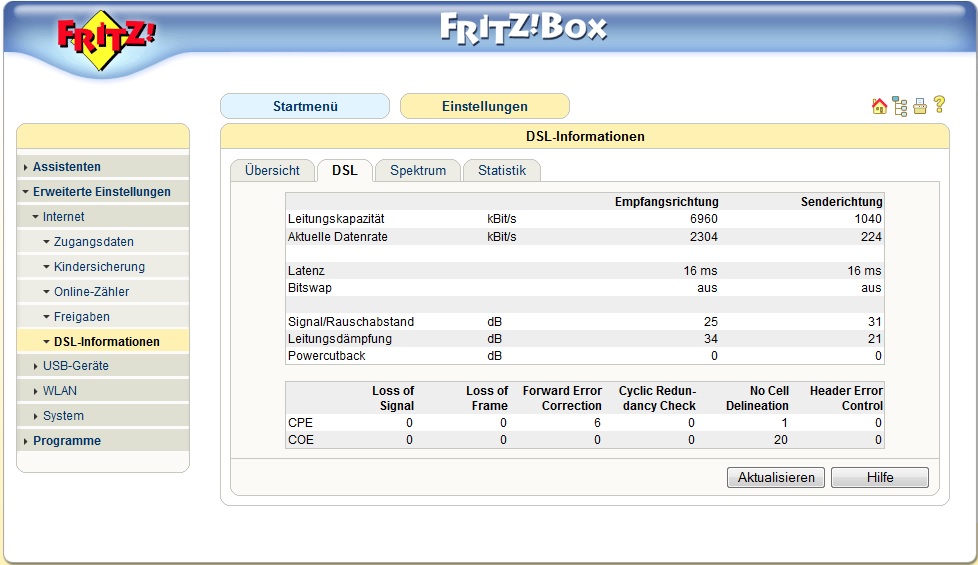Expand the System arrow
Image resolution: width=978 pixels, height=565 pixels.
[x=36, y=416]
